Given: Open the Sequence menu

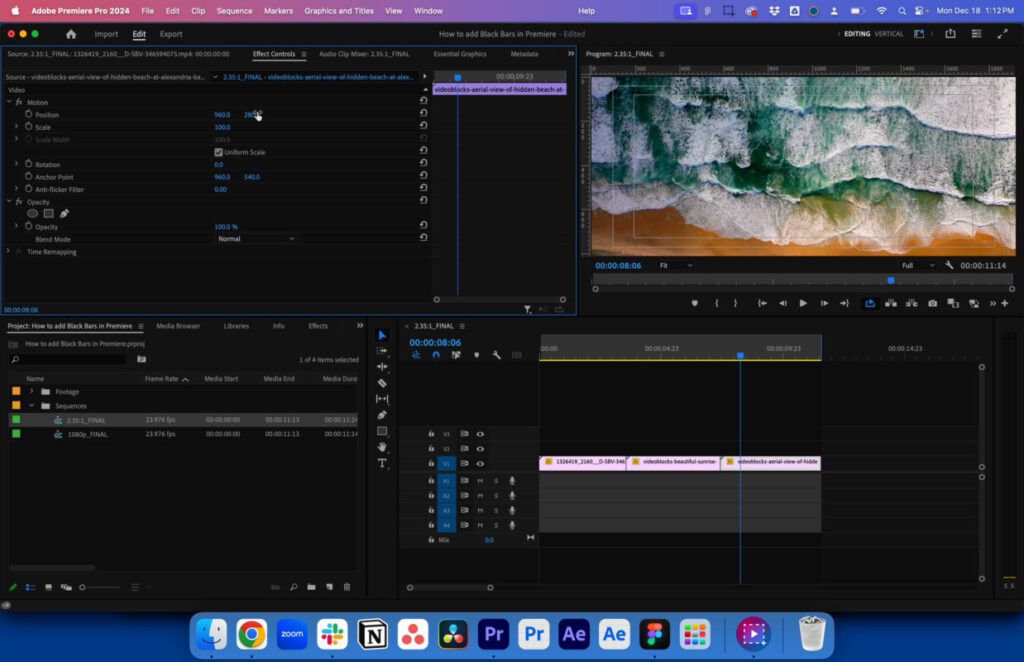Looking at the screenshot, I should [234, 10].
